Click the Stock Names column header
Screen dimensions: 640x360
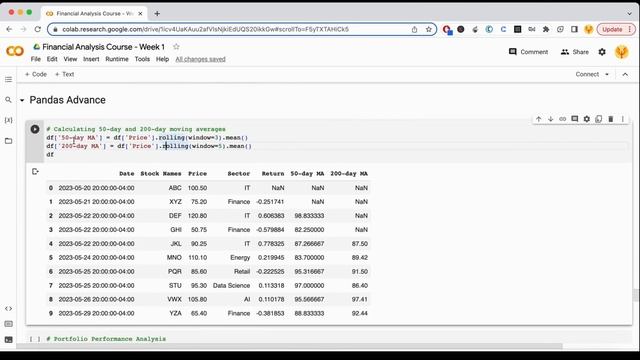click(161, 173)
